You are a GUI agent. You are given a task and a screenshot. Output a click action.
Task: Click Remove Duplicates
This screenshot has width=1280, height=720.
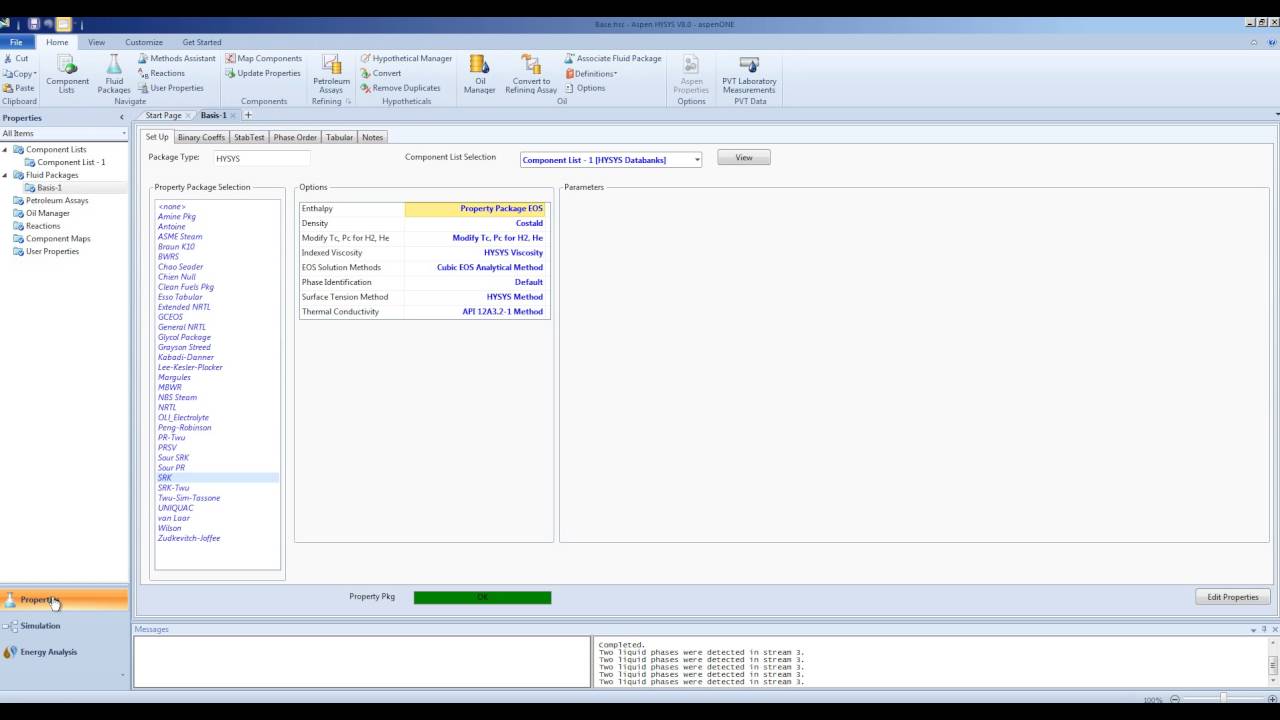[x=400, y=88]
